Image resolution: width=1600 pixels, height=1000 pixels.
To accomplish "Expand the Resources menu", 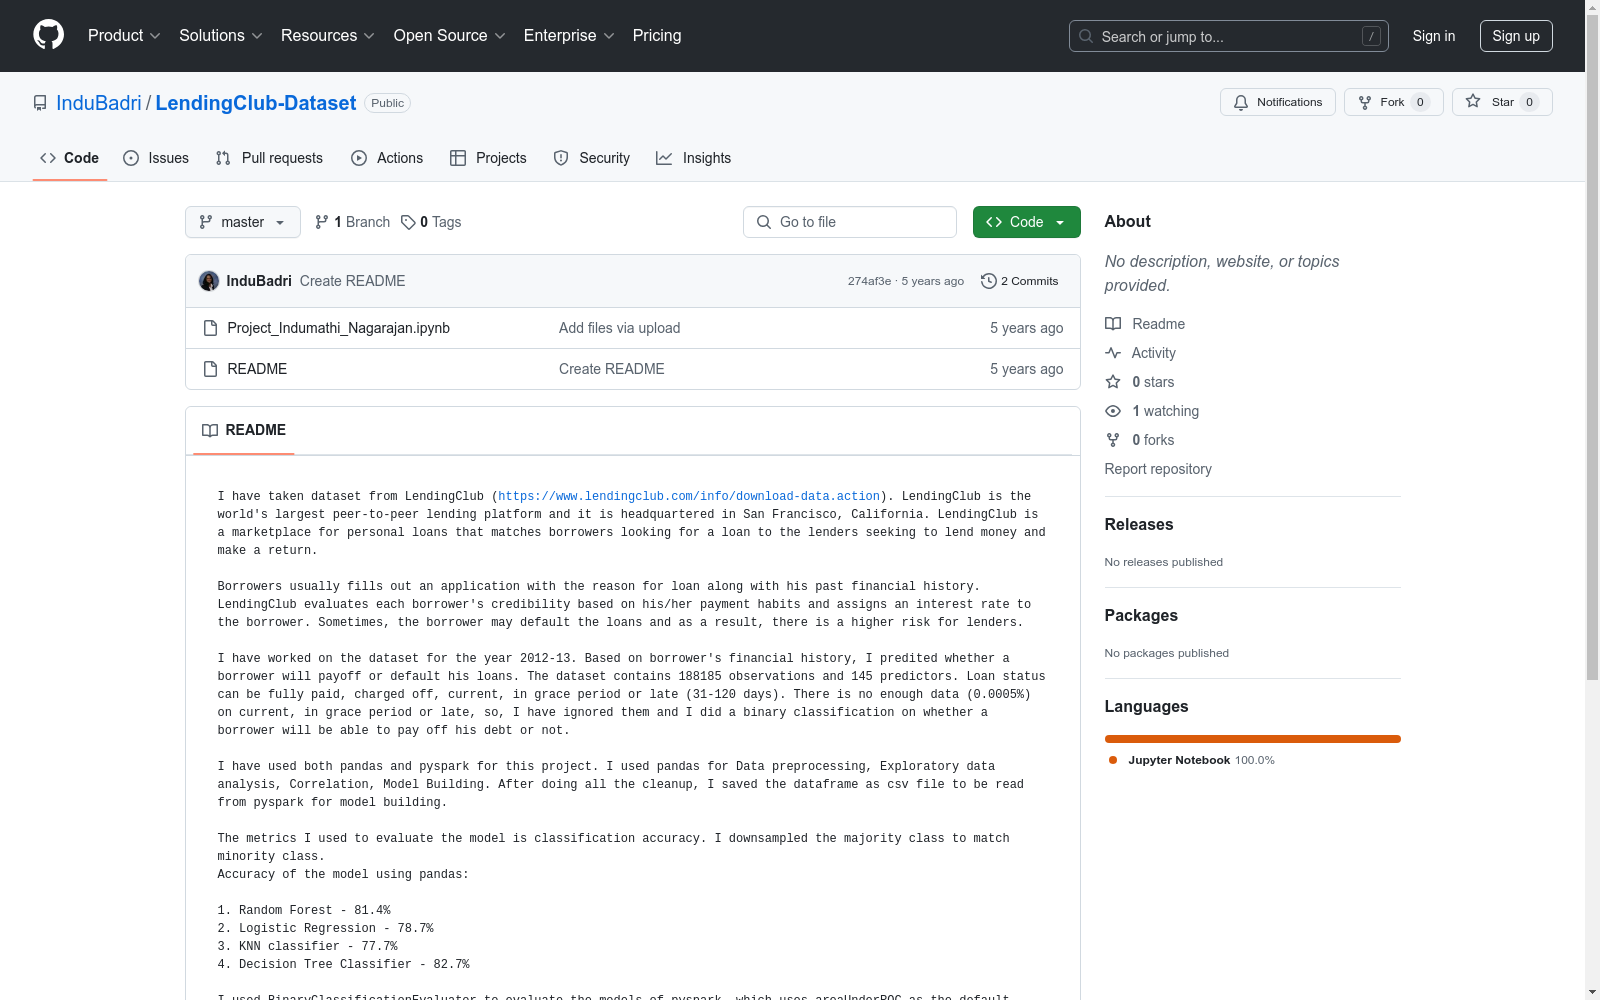I will (x=328, y=35).
